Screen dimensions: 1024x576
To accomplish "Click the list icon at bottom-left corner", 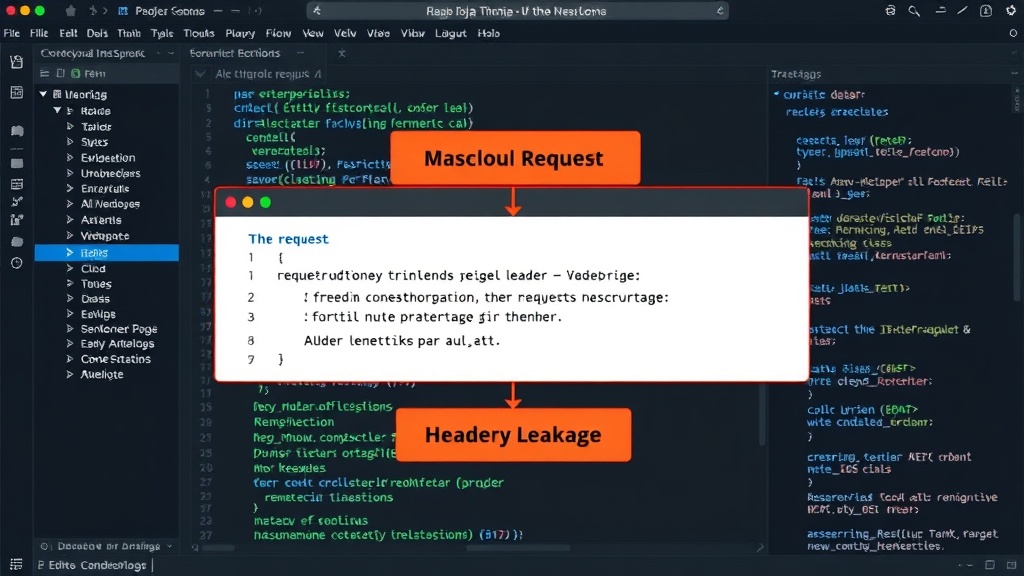I will tap(16, 564).
